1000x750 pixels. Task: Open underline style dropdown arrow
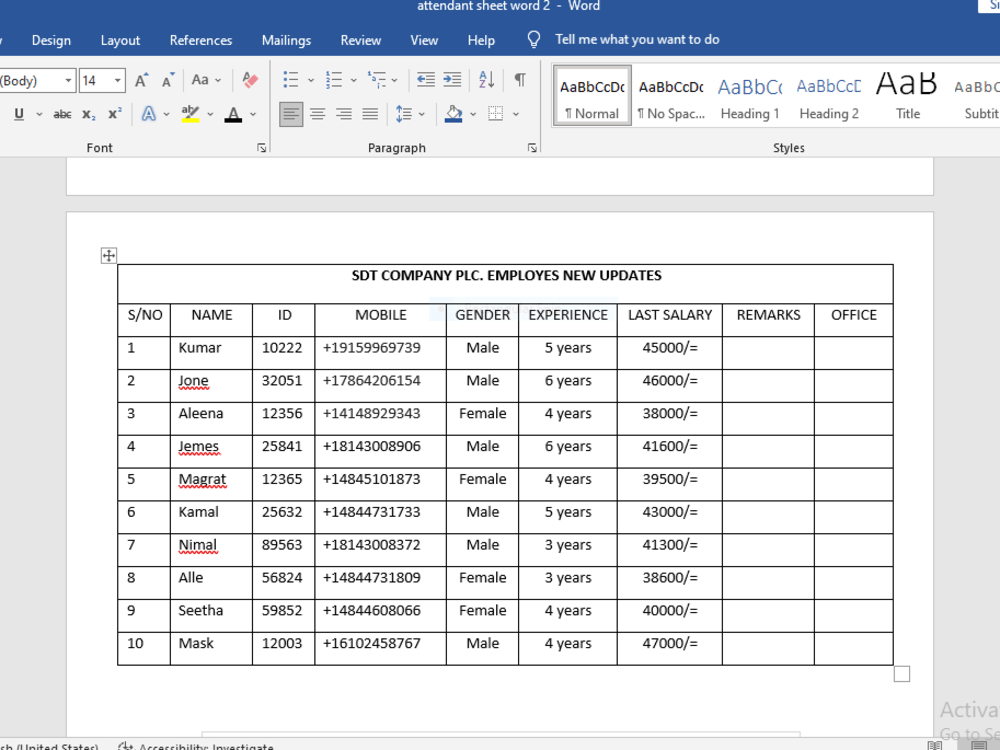pos(39,114)
